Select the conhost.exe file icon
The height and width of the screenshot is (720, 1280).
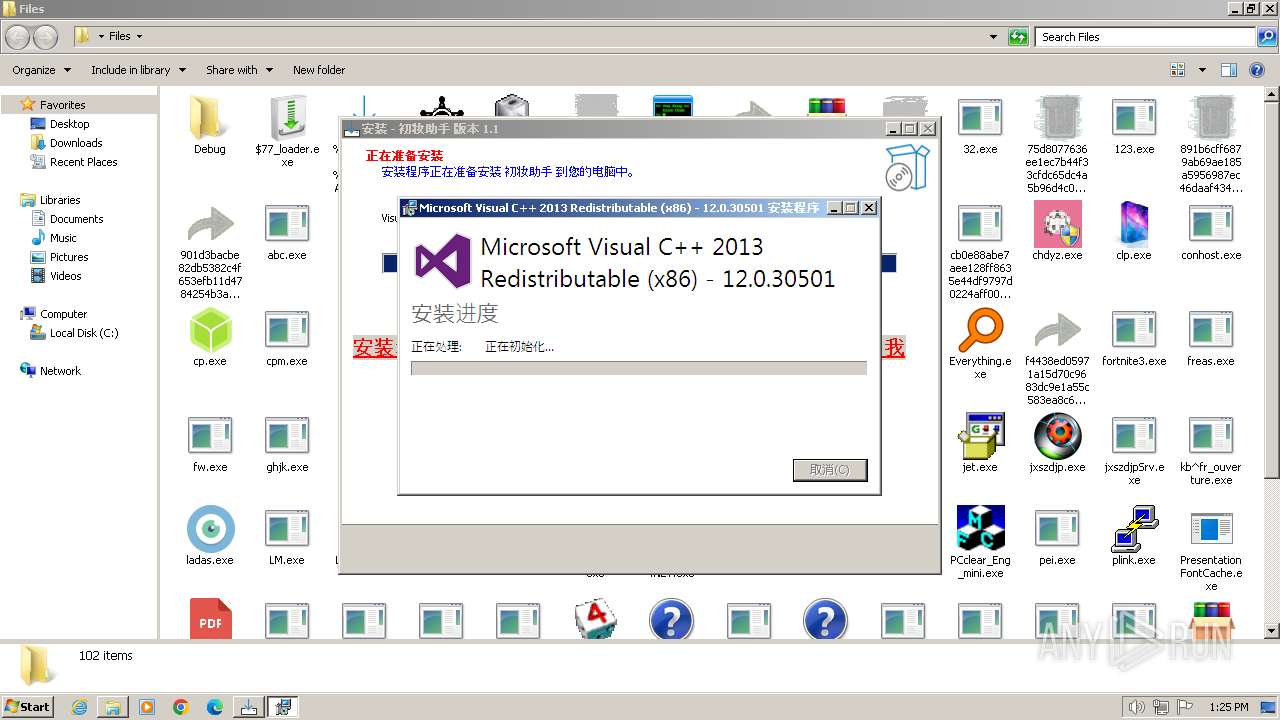(1211, 224)
